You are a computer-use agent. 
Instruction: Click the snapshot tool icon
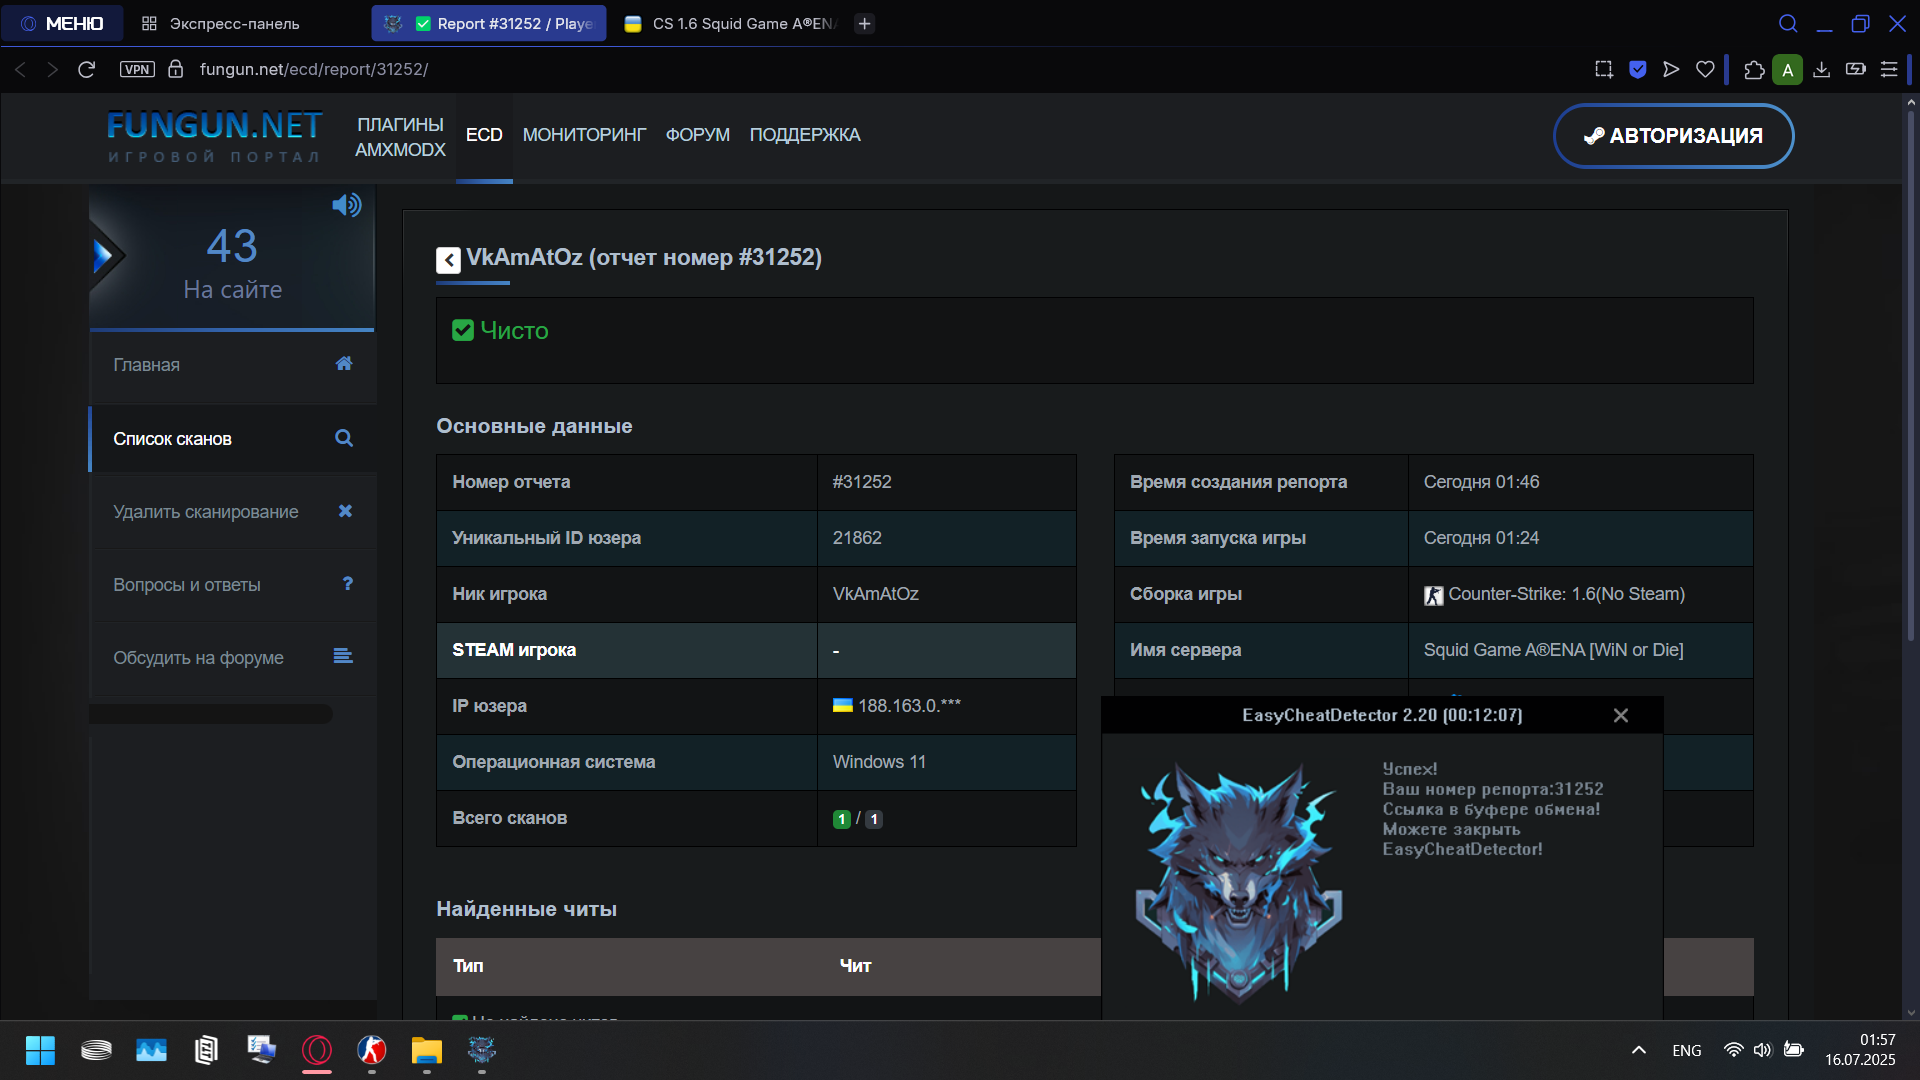point(1604,69)
